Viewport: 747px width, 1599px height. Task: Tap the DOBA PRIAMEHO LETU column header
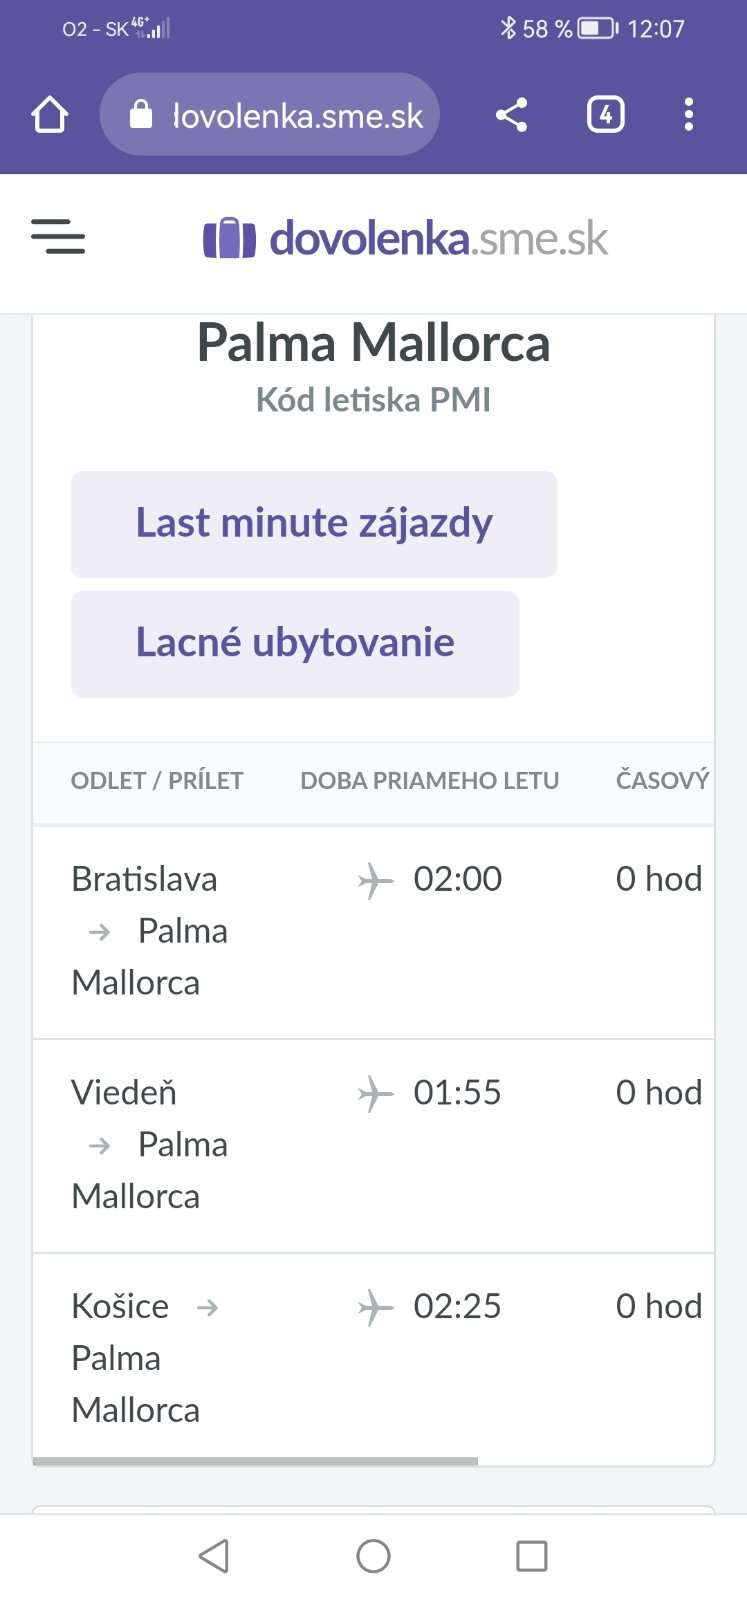point(429,781)
